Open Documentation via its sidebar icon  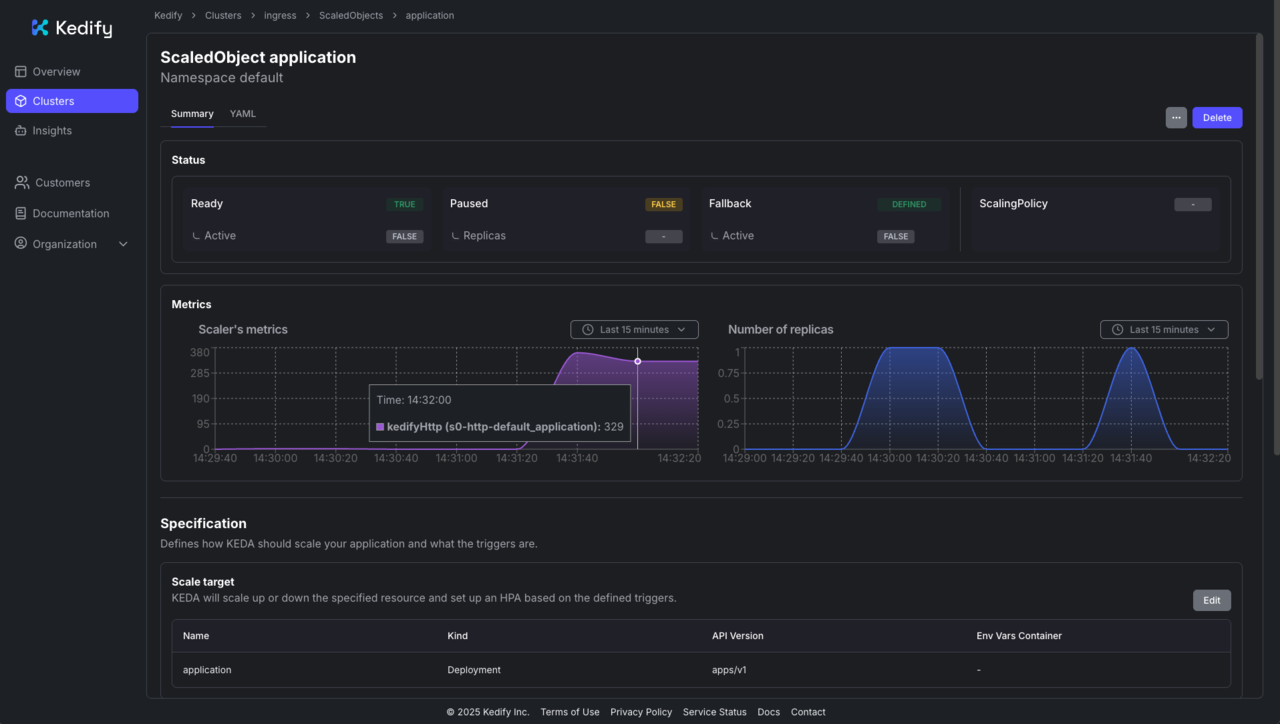(20, 213)
